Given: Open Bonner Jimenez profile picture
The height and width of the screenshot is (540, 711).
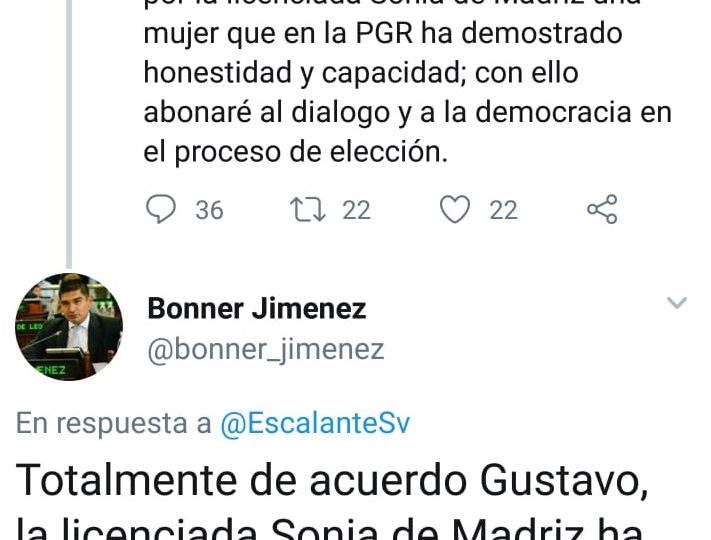Looking at the screenshot, I should pyautogui.click(x=69, y=327).
